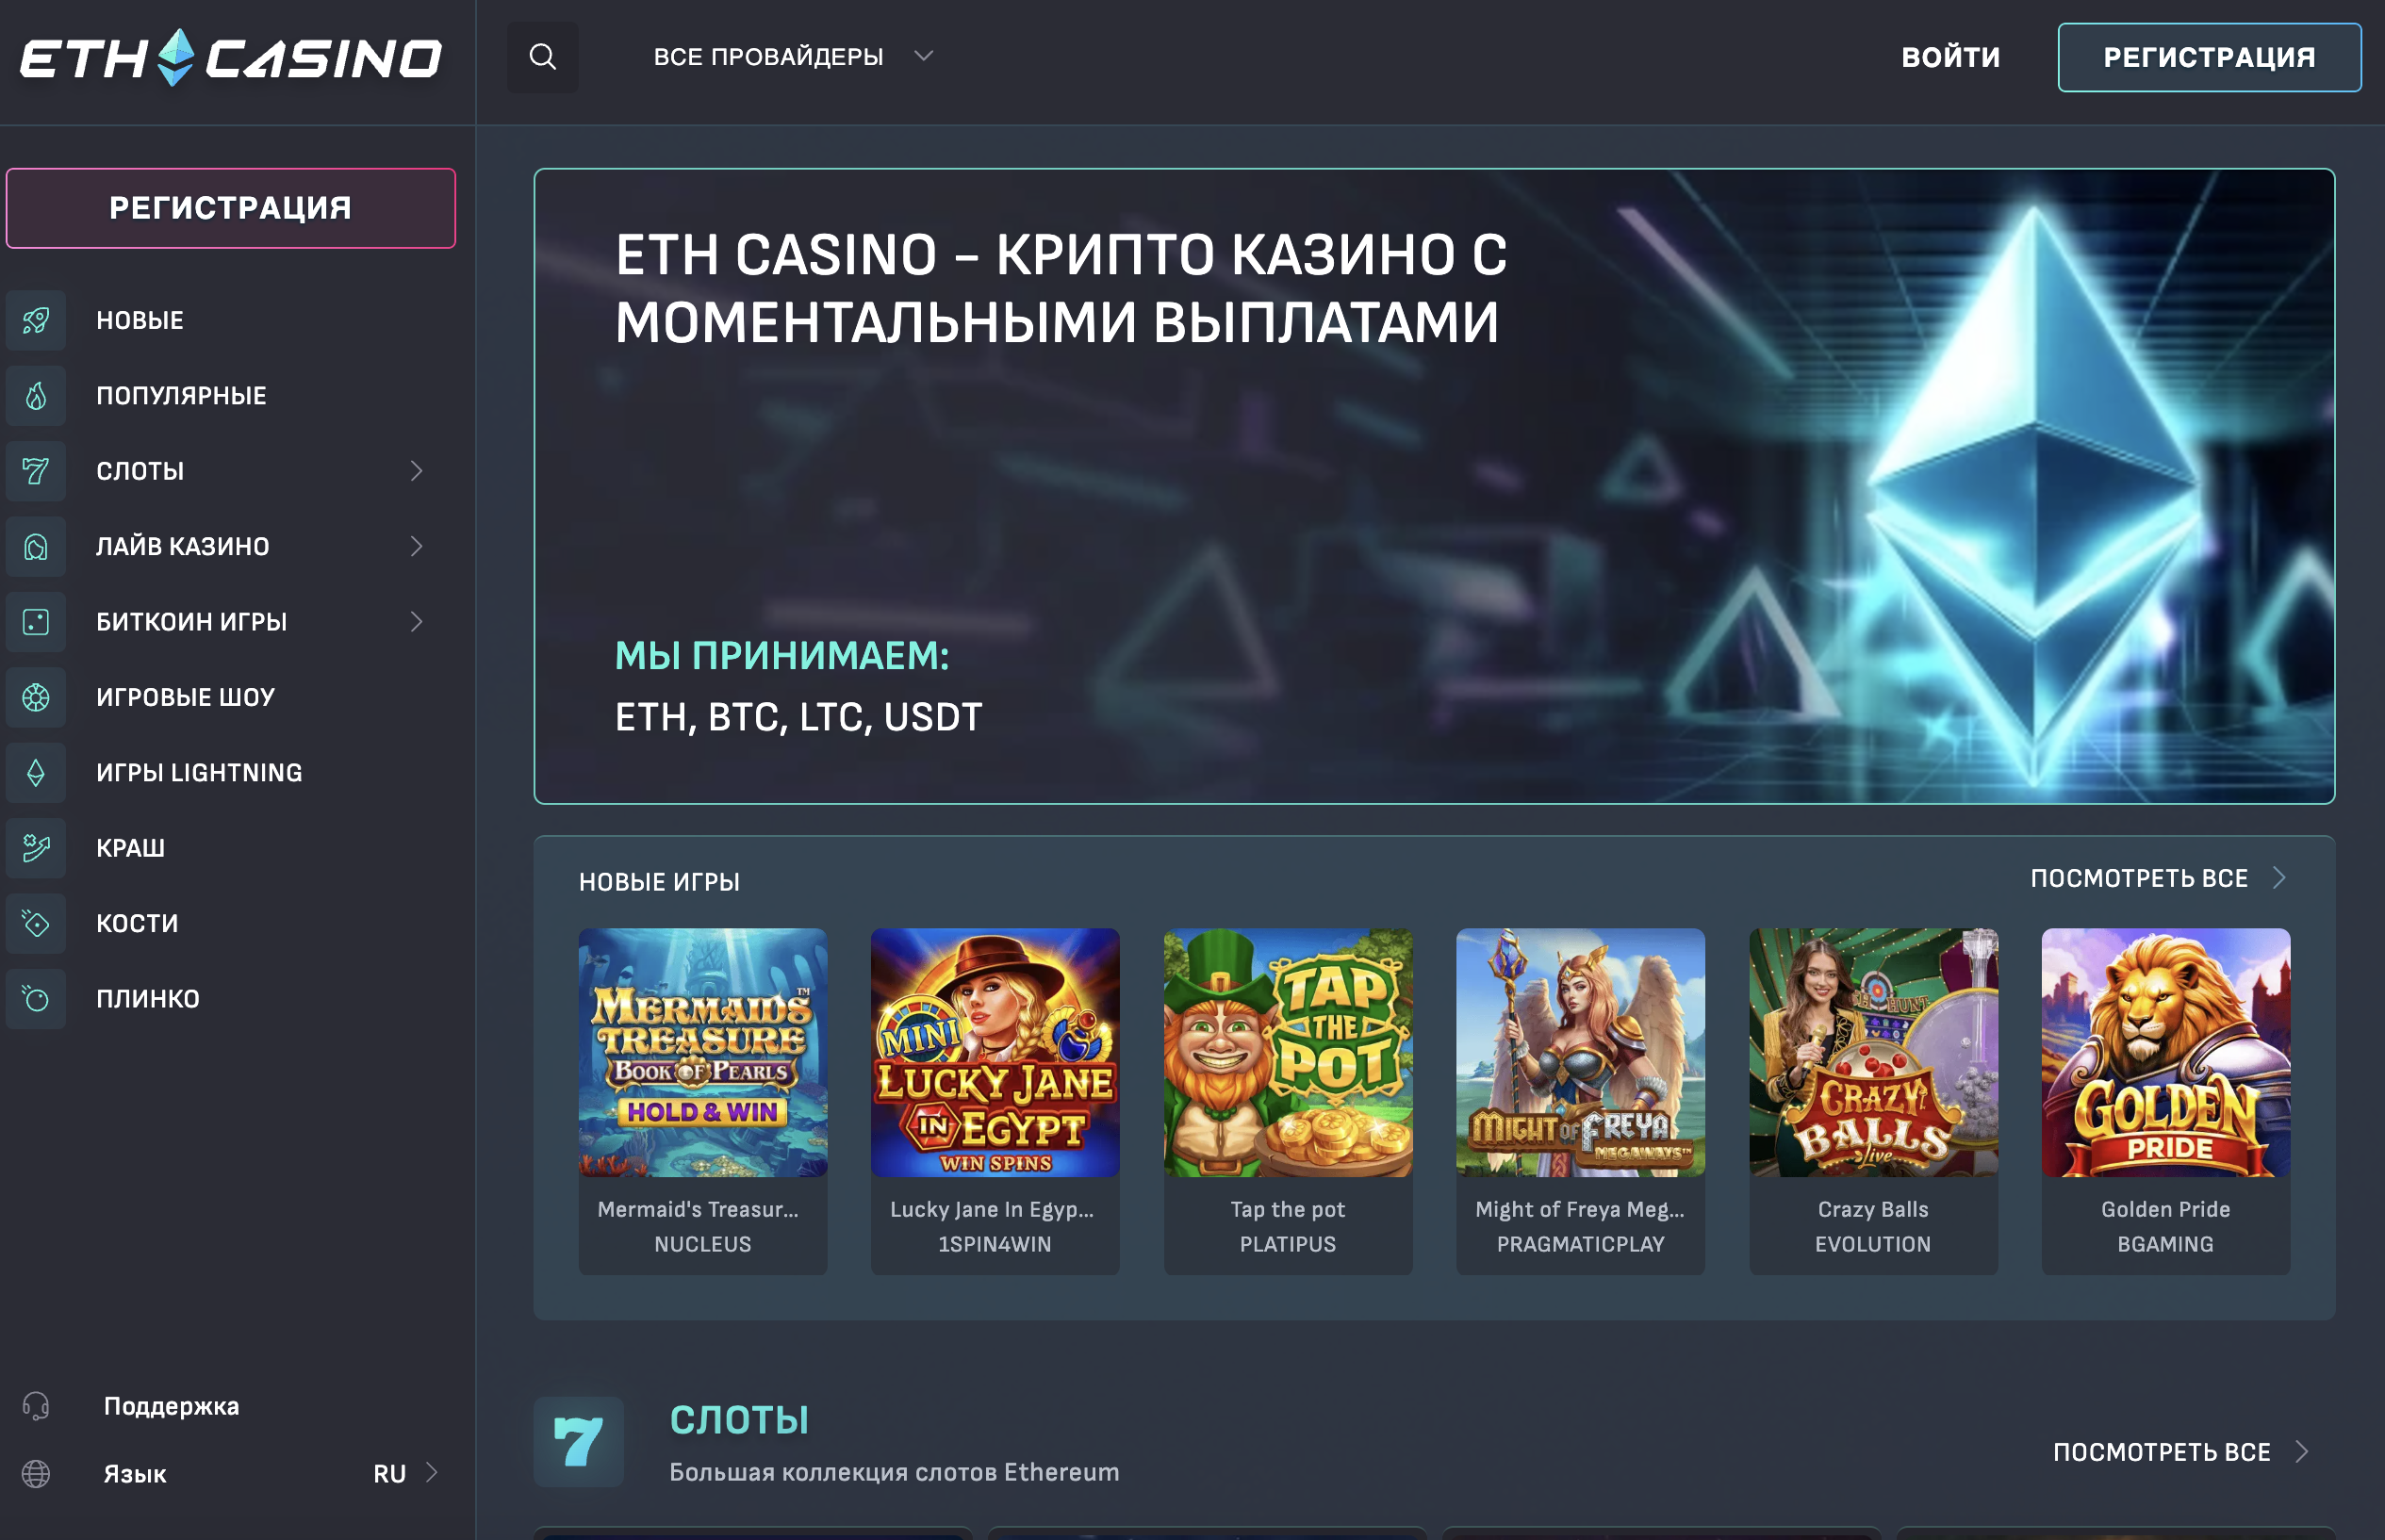Open the Golden Pride game thumbnail

2166,1052
